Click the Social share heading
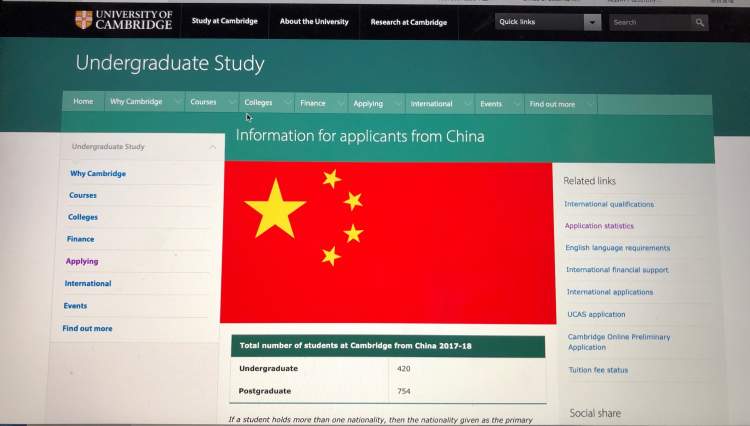Image resolution: width=750 pixels, height=426 pixels. point(595,413)
